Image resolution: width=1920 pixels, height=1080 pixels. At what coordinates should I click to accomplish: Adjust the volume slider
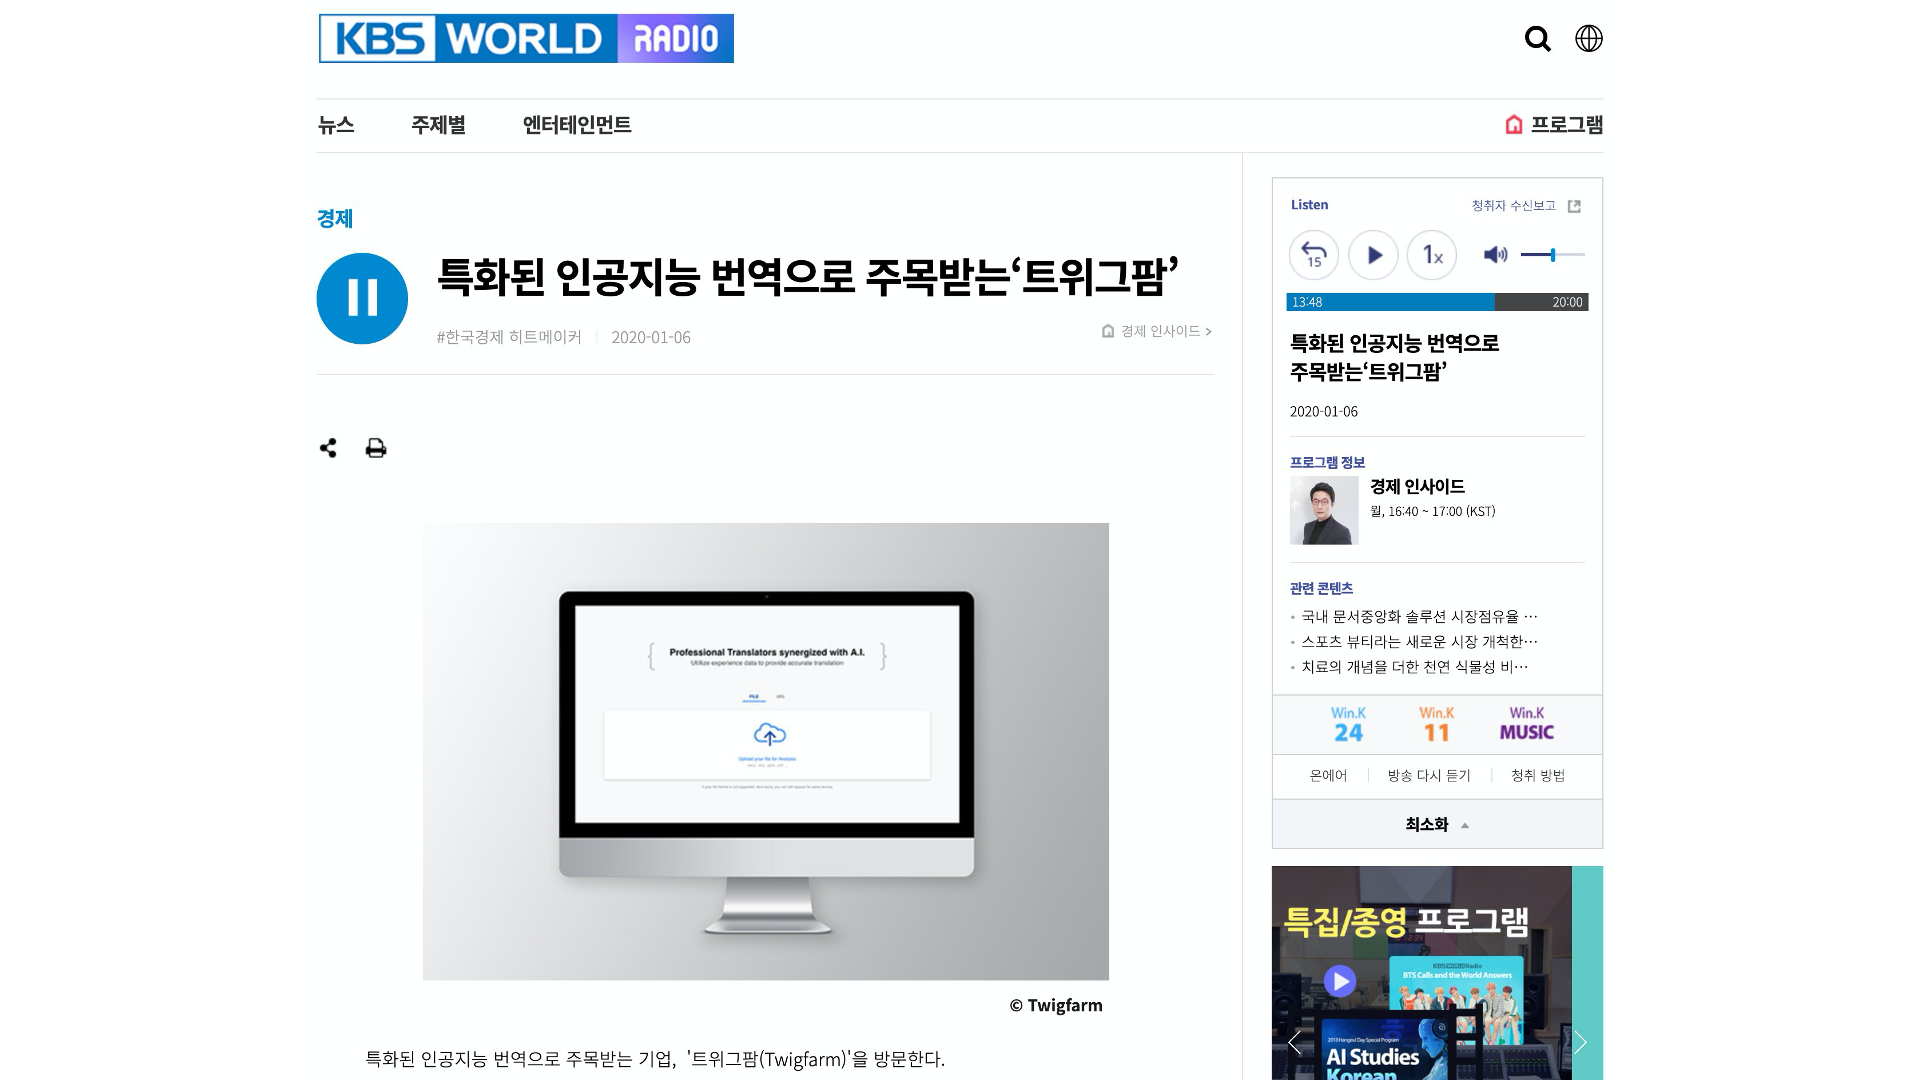coord(1553,255)
